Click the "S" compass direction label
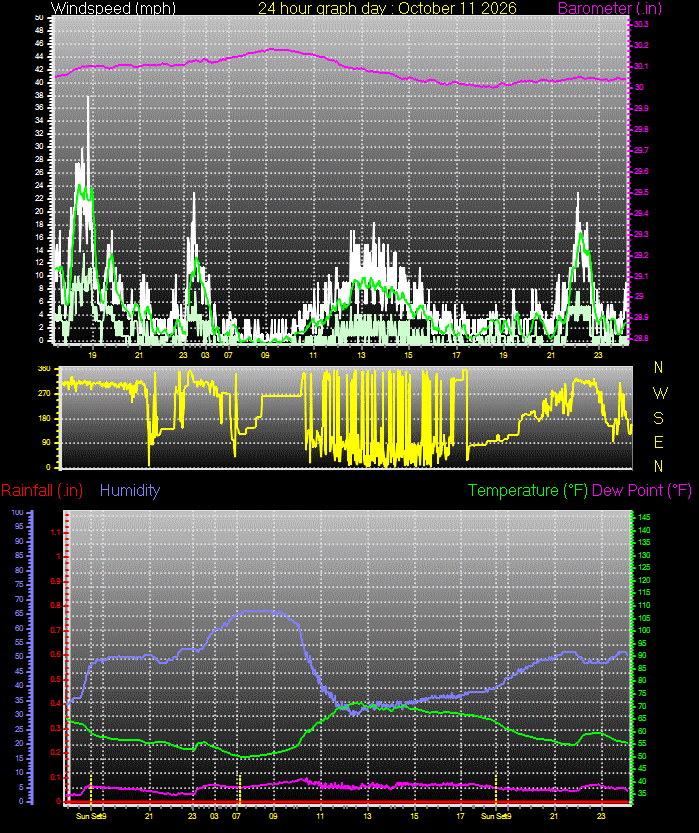This screenshot has height=833, width=699. point(659,418)
